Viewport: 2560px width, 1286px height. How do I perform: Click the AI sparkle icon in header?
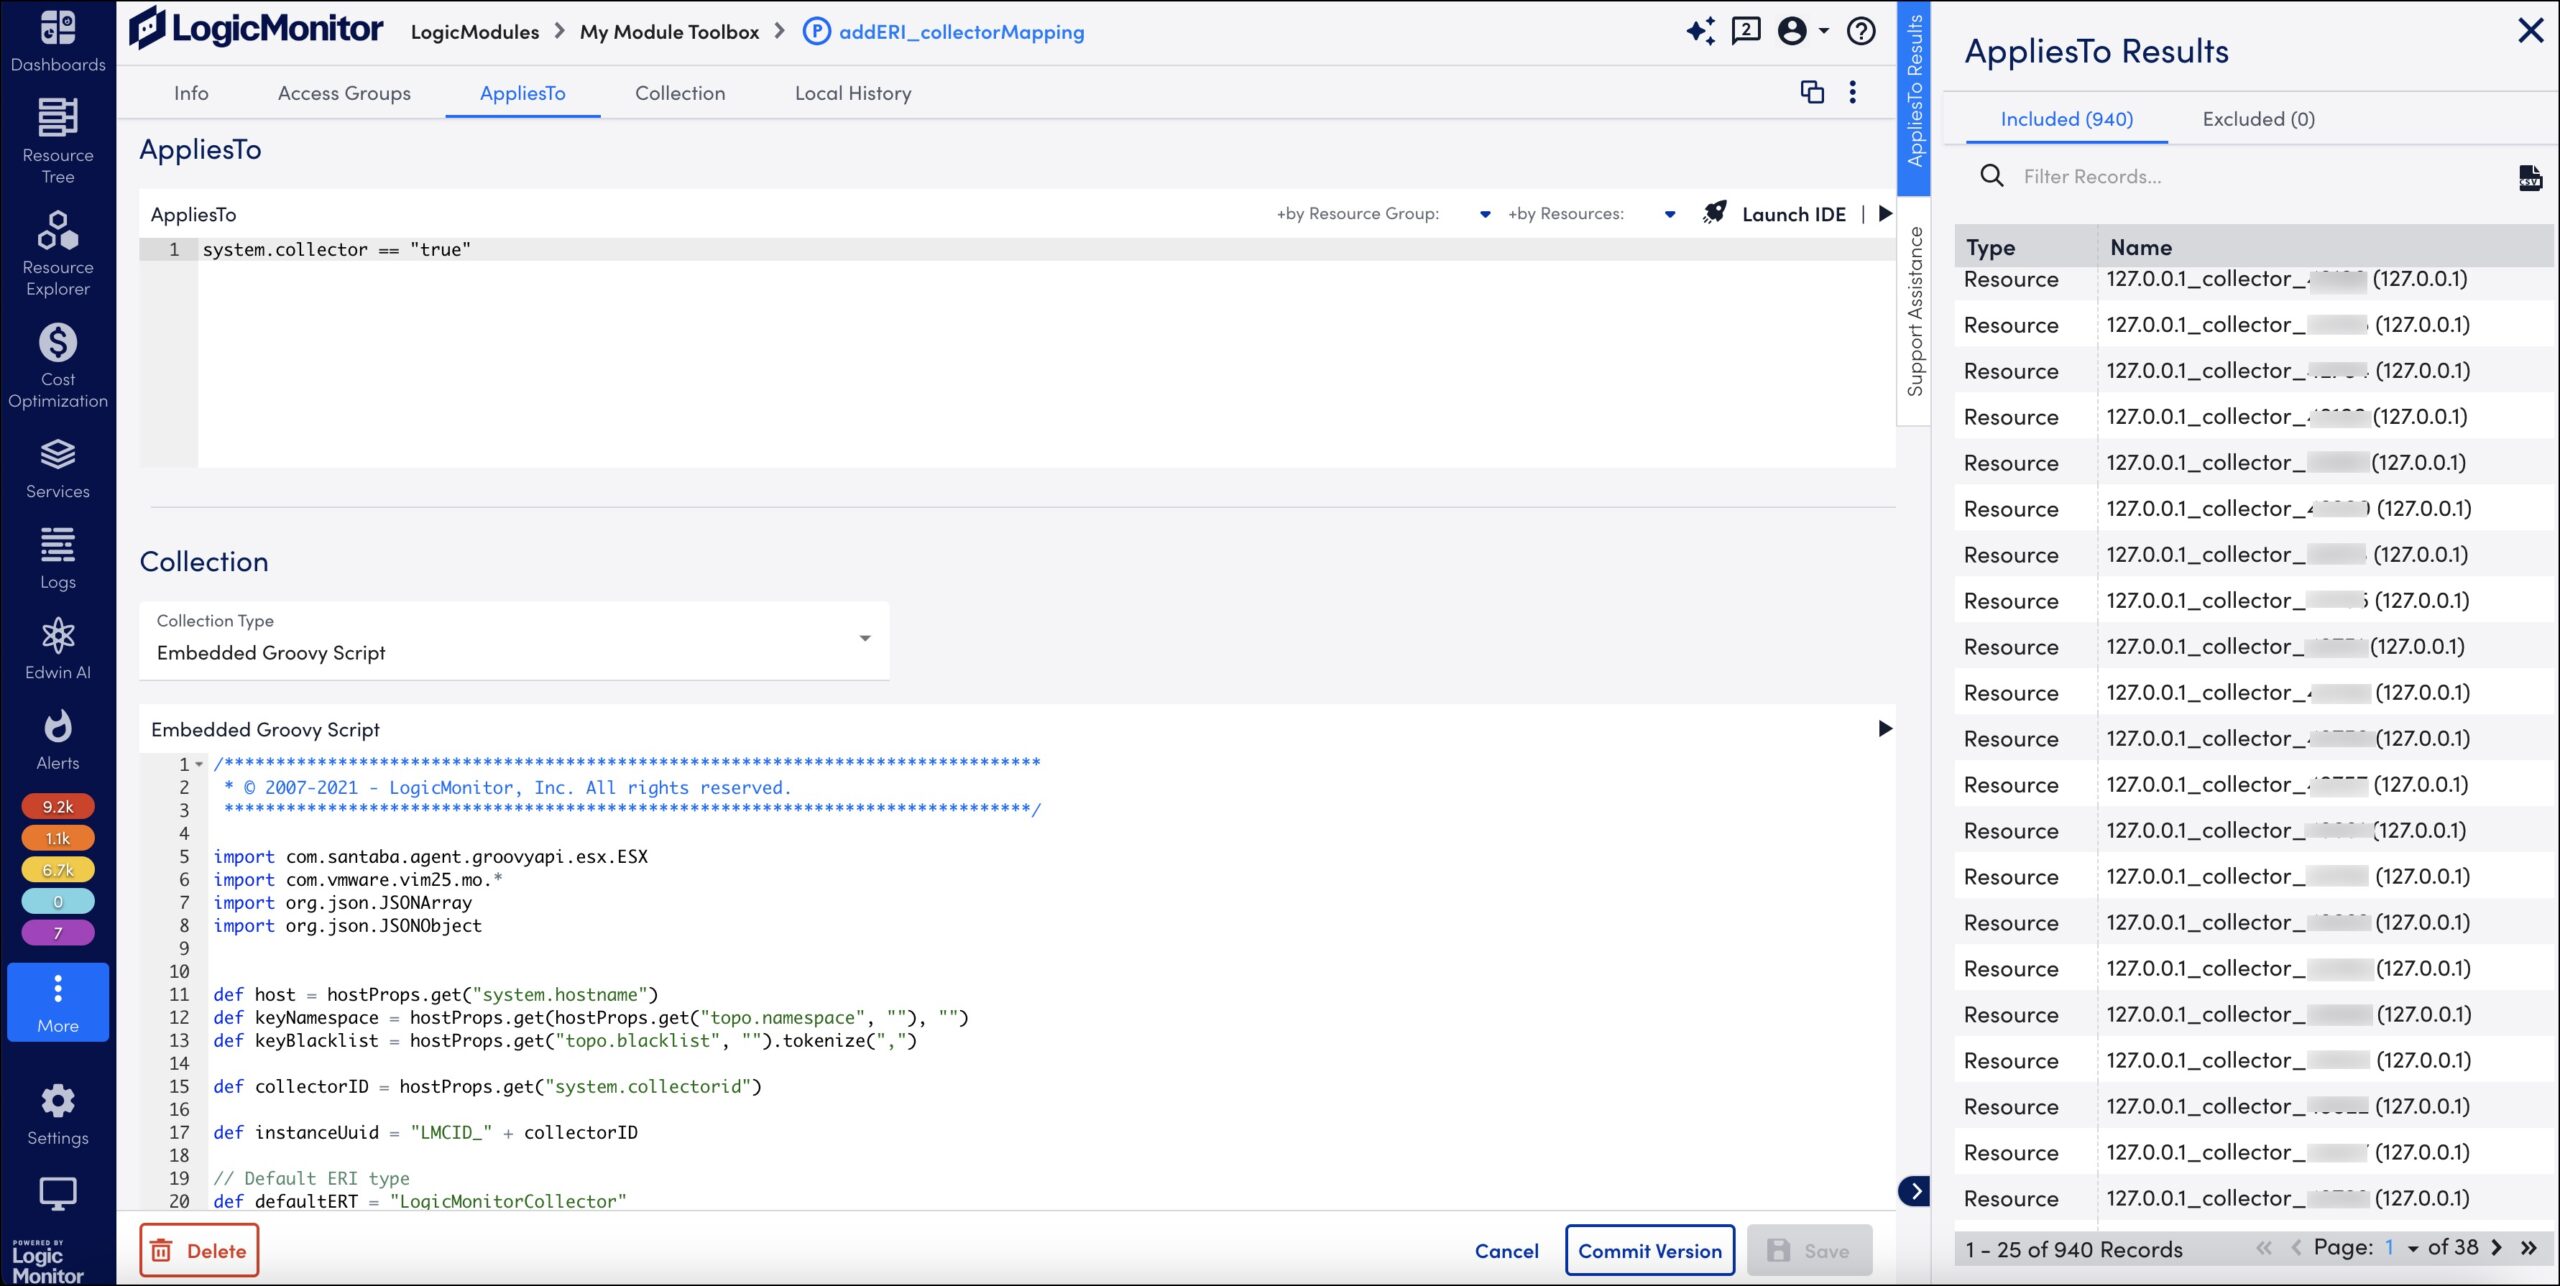(x=1701, y=31)
